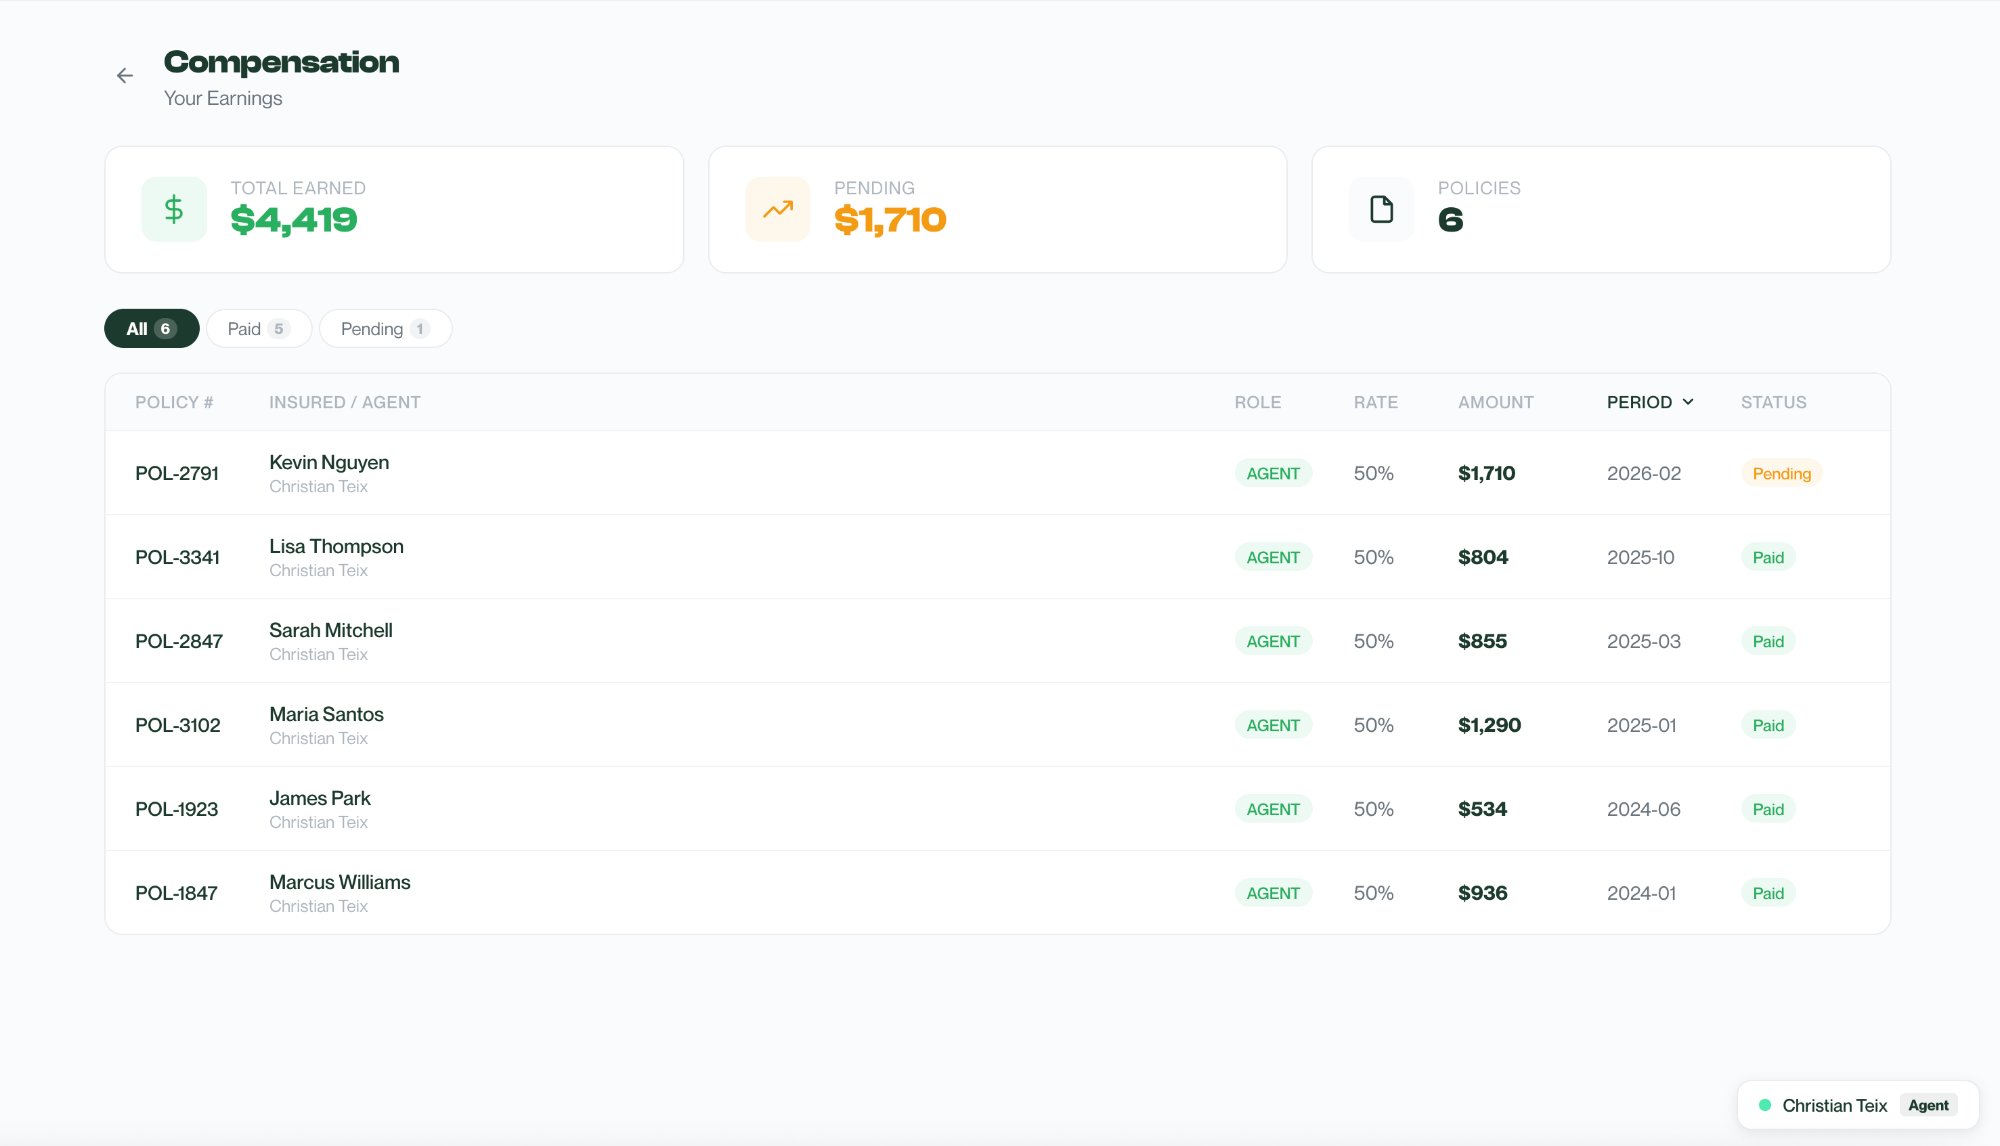Click the $1,710 pending summary value
The width and height of the screenshot is (2000, 1146).
[x=890, y=220]
